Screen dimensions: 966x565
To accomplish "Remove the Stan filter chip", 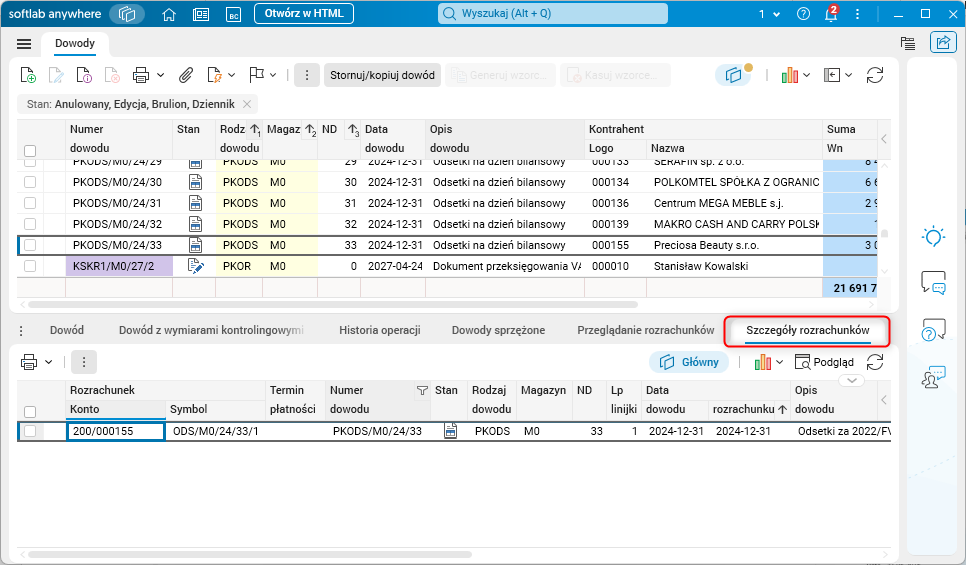I will [x=247, y=104].
